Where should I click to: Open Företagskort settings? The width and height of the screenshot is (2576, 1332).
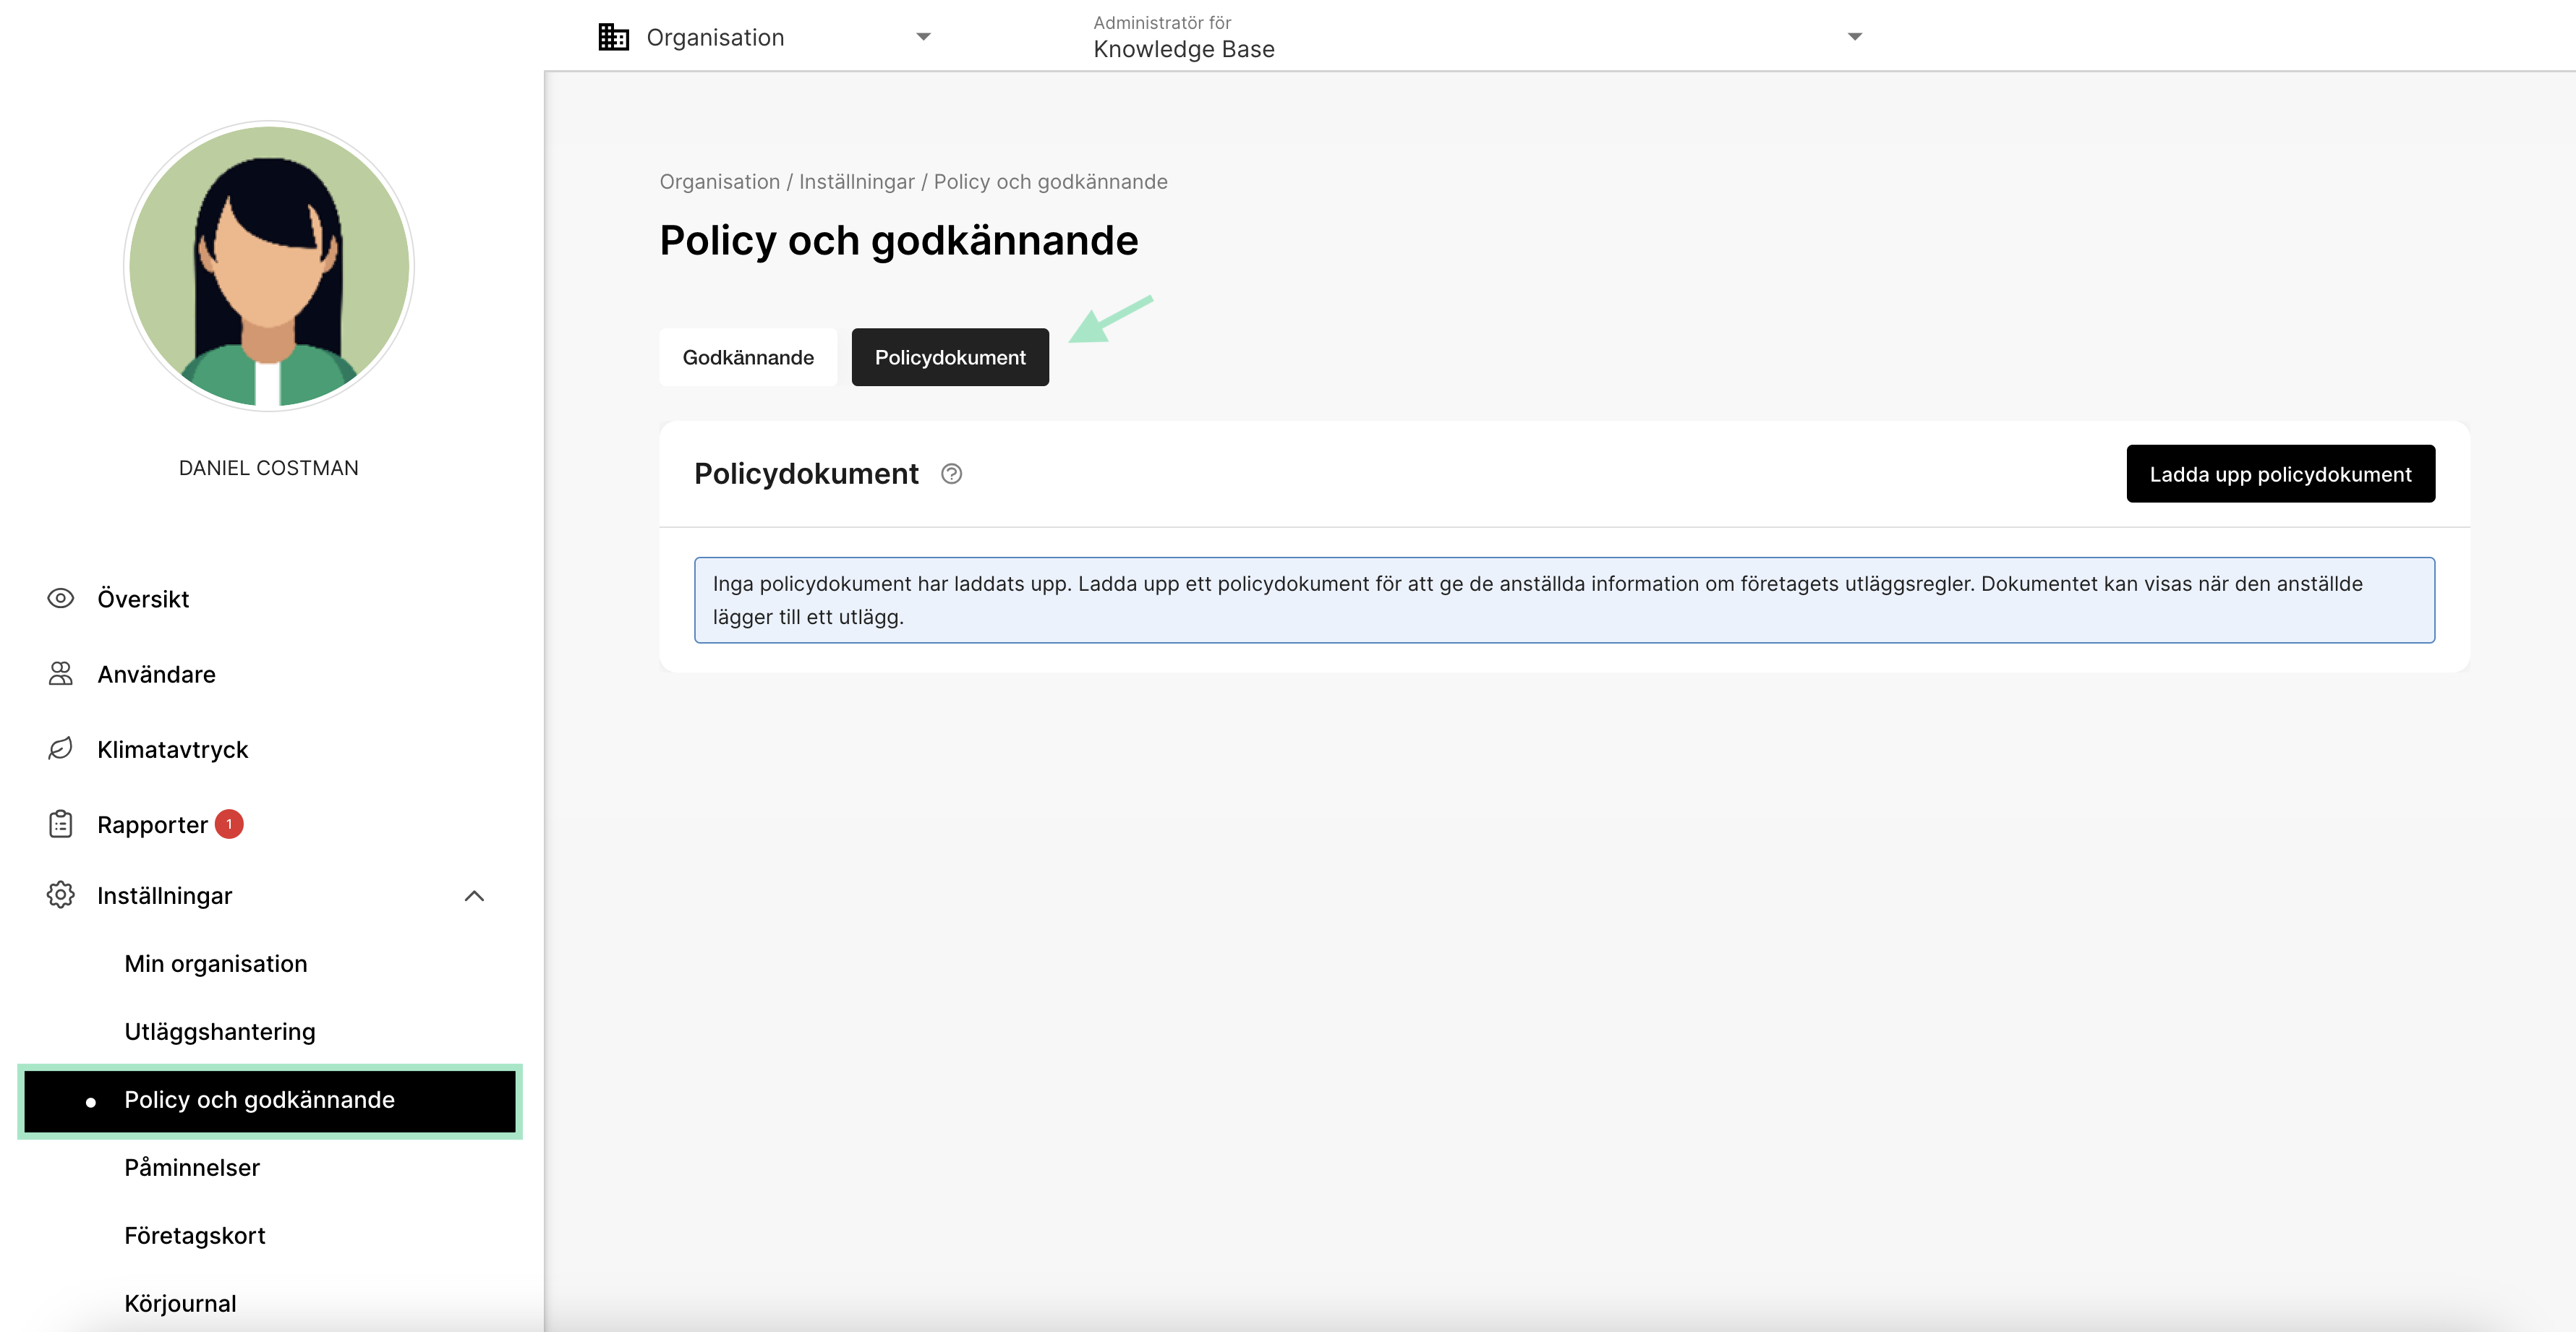pyautogui.click(x=194, y=1236)
